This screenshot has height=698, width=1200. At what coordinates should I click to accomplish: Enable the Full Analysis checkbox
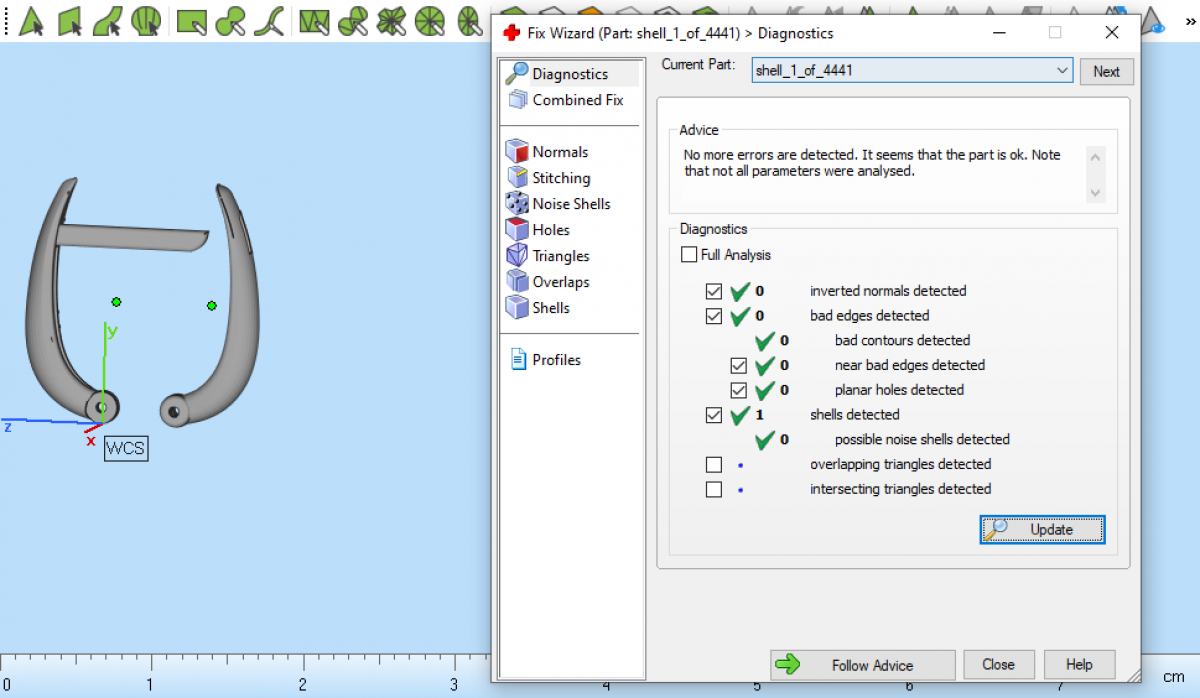(x=689, y=255)
